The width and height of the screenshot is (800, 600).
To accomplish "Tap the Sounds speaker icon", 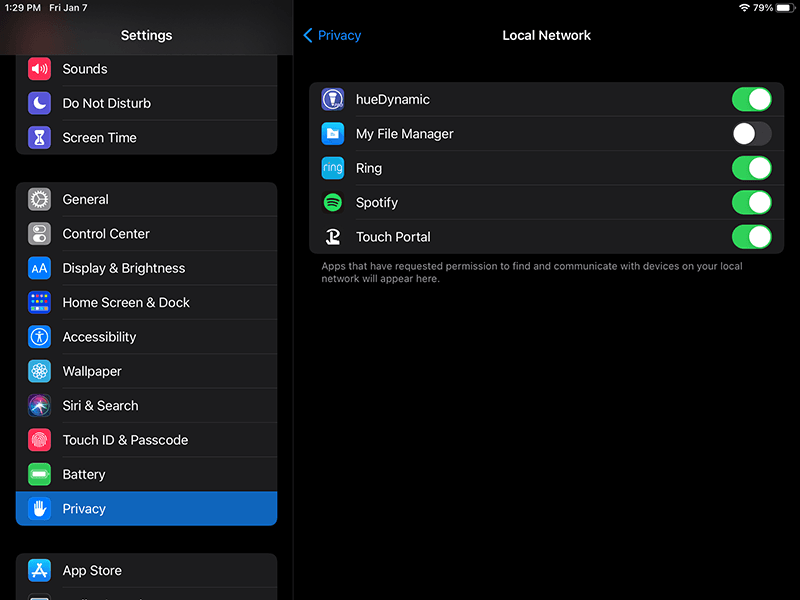I will [x=39, y=69].
